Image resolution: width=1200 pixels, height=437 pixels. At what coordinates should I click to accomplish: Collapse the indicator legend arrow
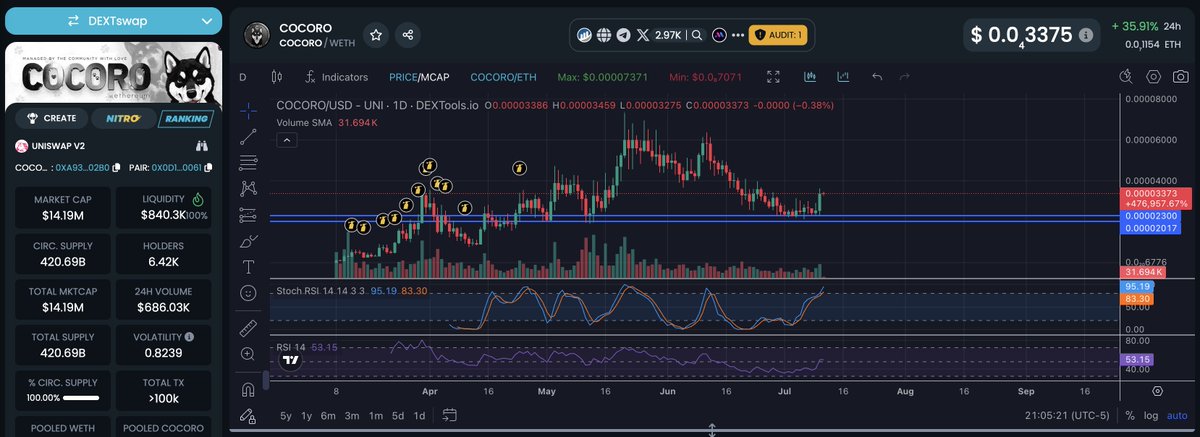(x=285, y=141)
